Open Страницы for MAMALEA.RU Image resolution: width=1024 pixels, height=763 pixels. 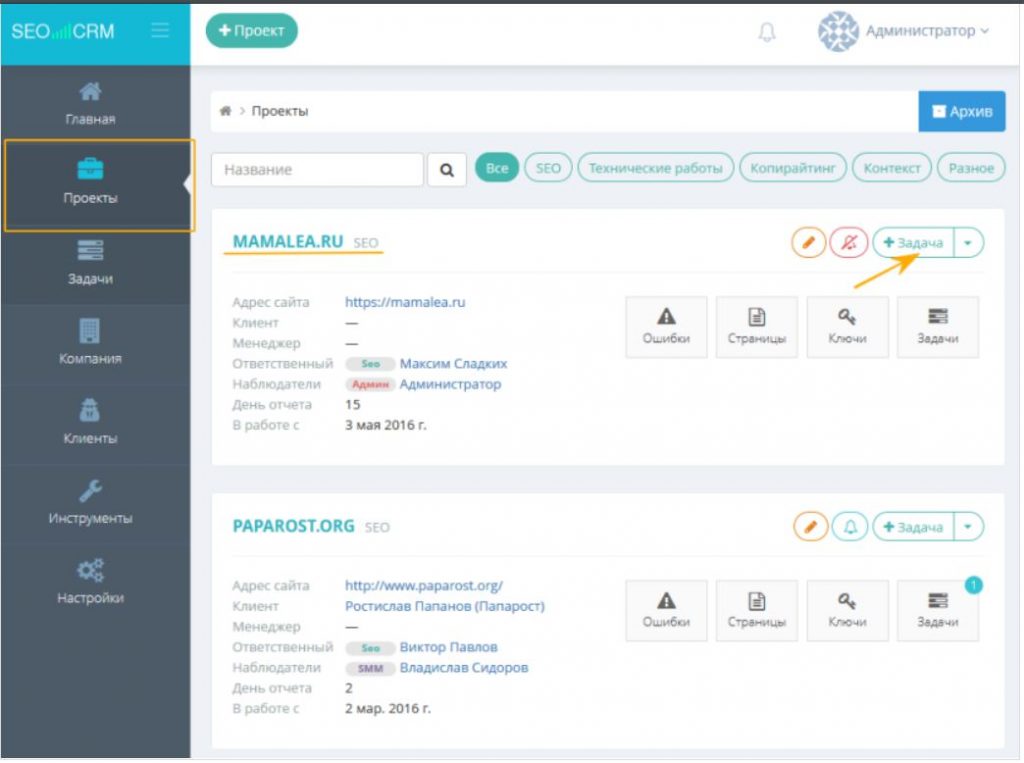tap(757, 327)
